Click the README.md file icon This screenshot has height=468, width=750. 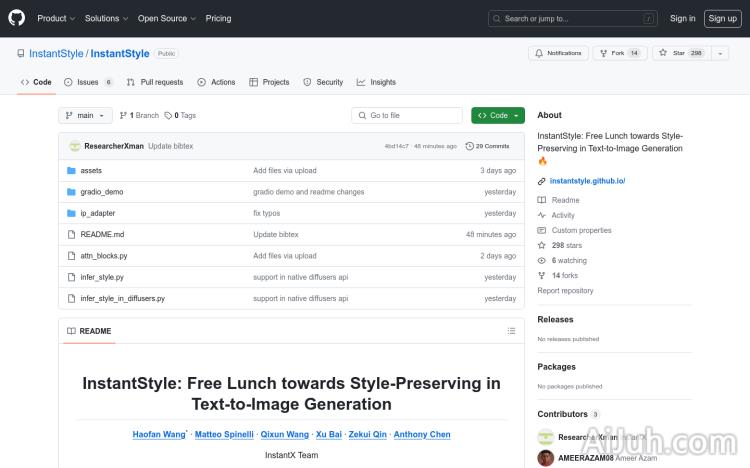[x=71, y=234]
